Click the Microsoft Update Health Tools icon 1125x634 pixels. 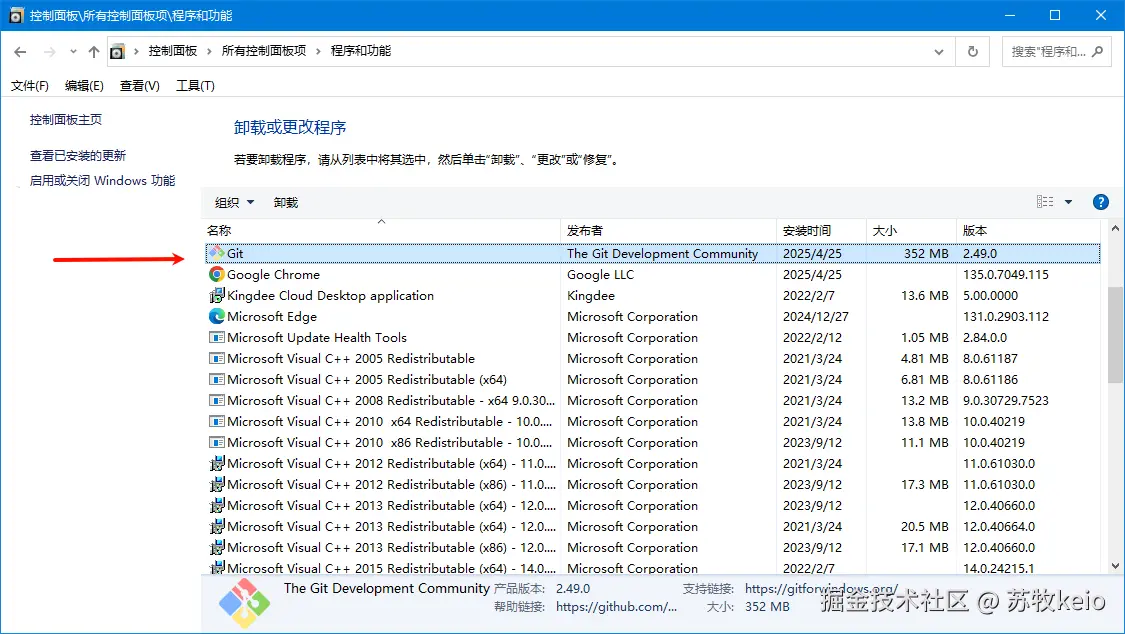click(x=217, y=337)
